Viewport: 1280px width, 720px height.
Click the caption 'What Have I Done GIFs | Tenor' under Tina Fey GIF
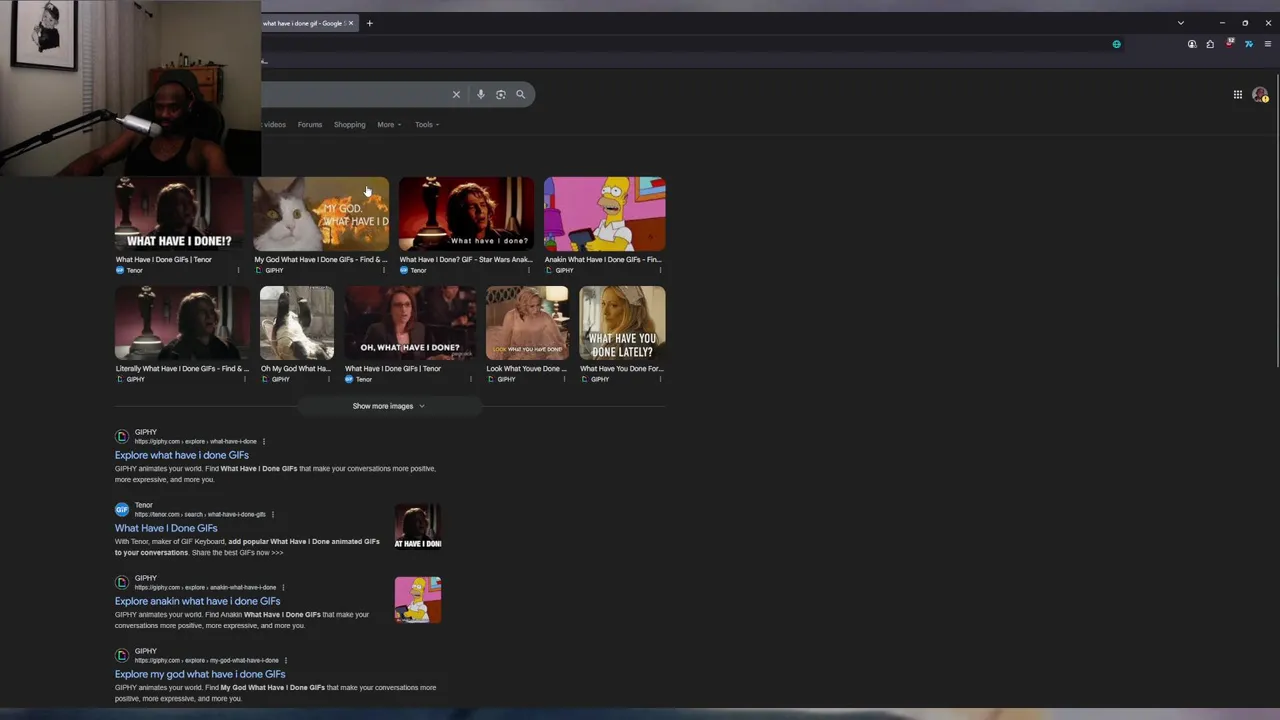point(393,368)
